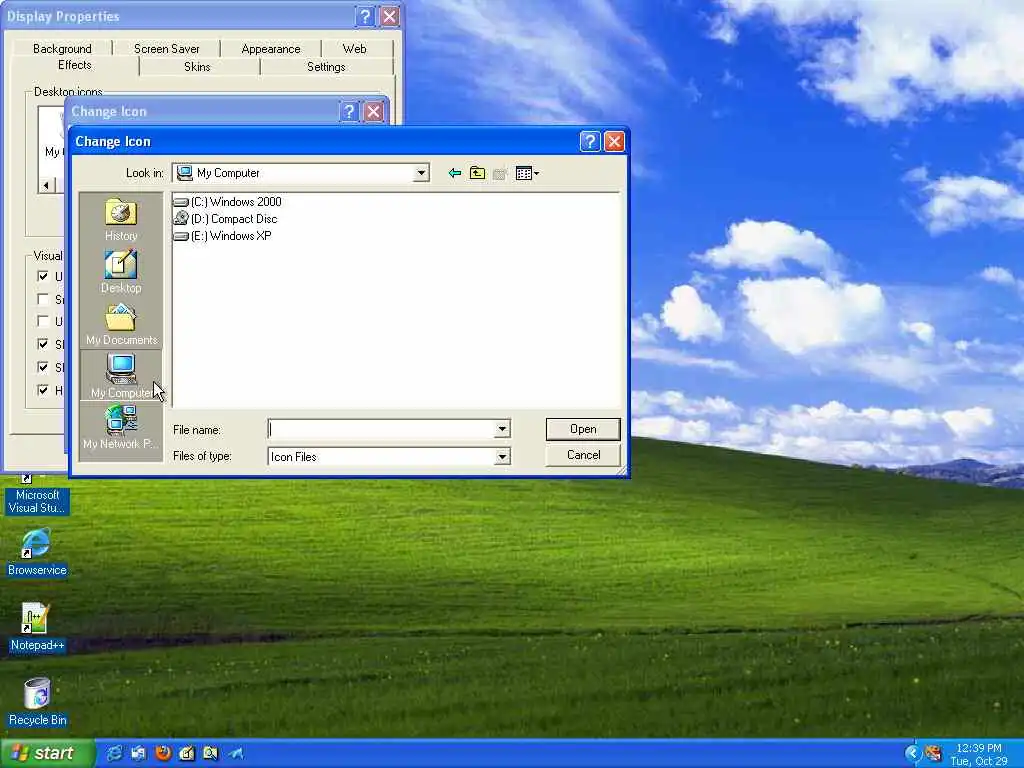Screen dimensions: 1024x768
Task: Launch Internet Explorer from quick launch
Action: click(114, 754)
